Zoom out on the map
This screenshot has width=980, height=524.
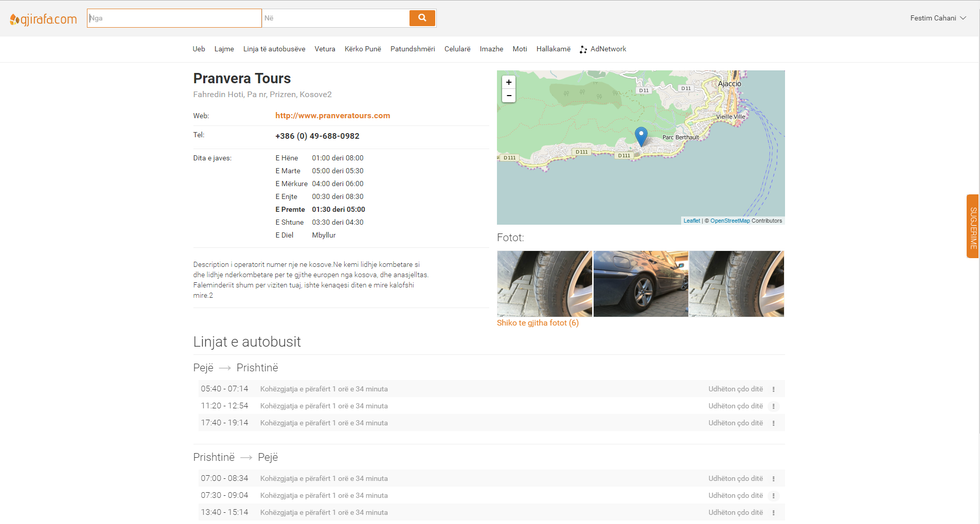509,96
